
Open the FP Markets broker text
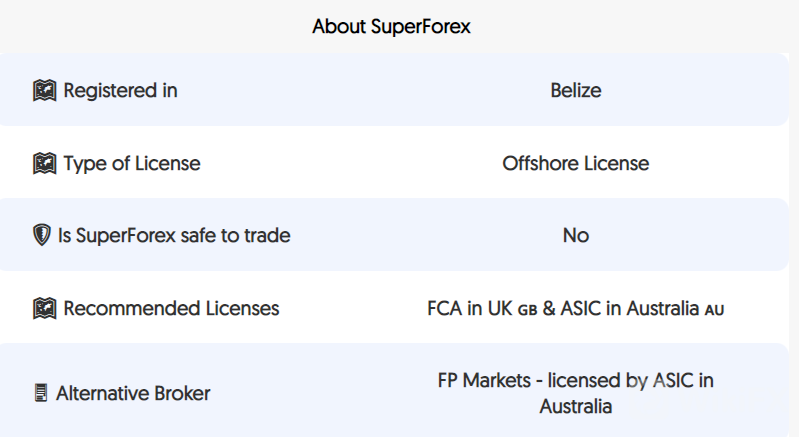[x=481, y=381]
